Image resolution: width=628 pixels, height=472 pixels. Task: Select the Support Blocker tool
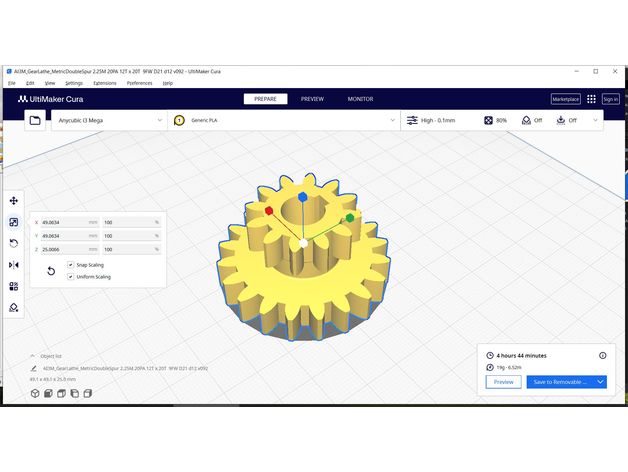click(14, 307)
